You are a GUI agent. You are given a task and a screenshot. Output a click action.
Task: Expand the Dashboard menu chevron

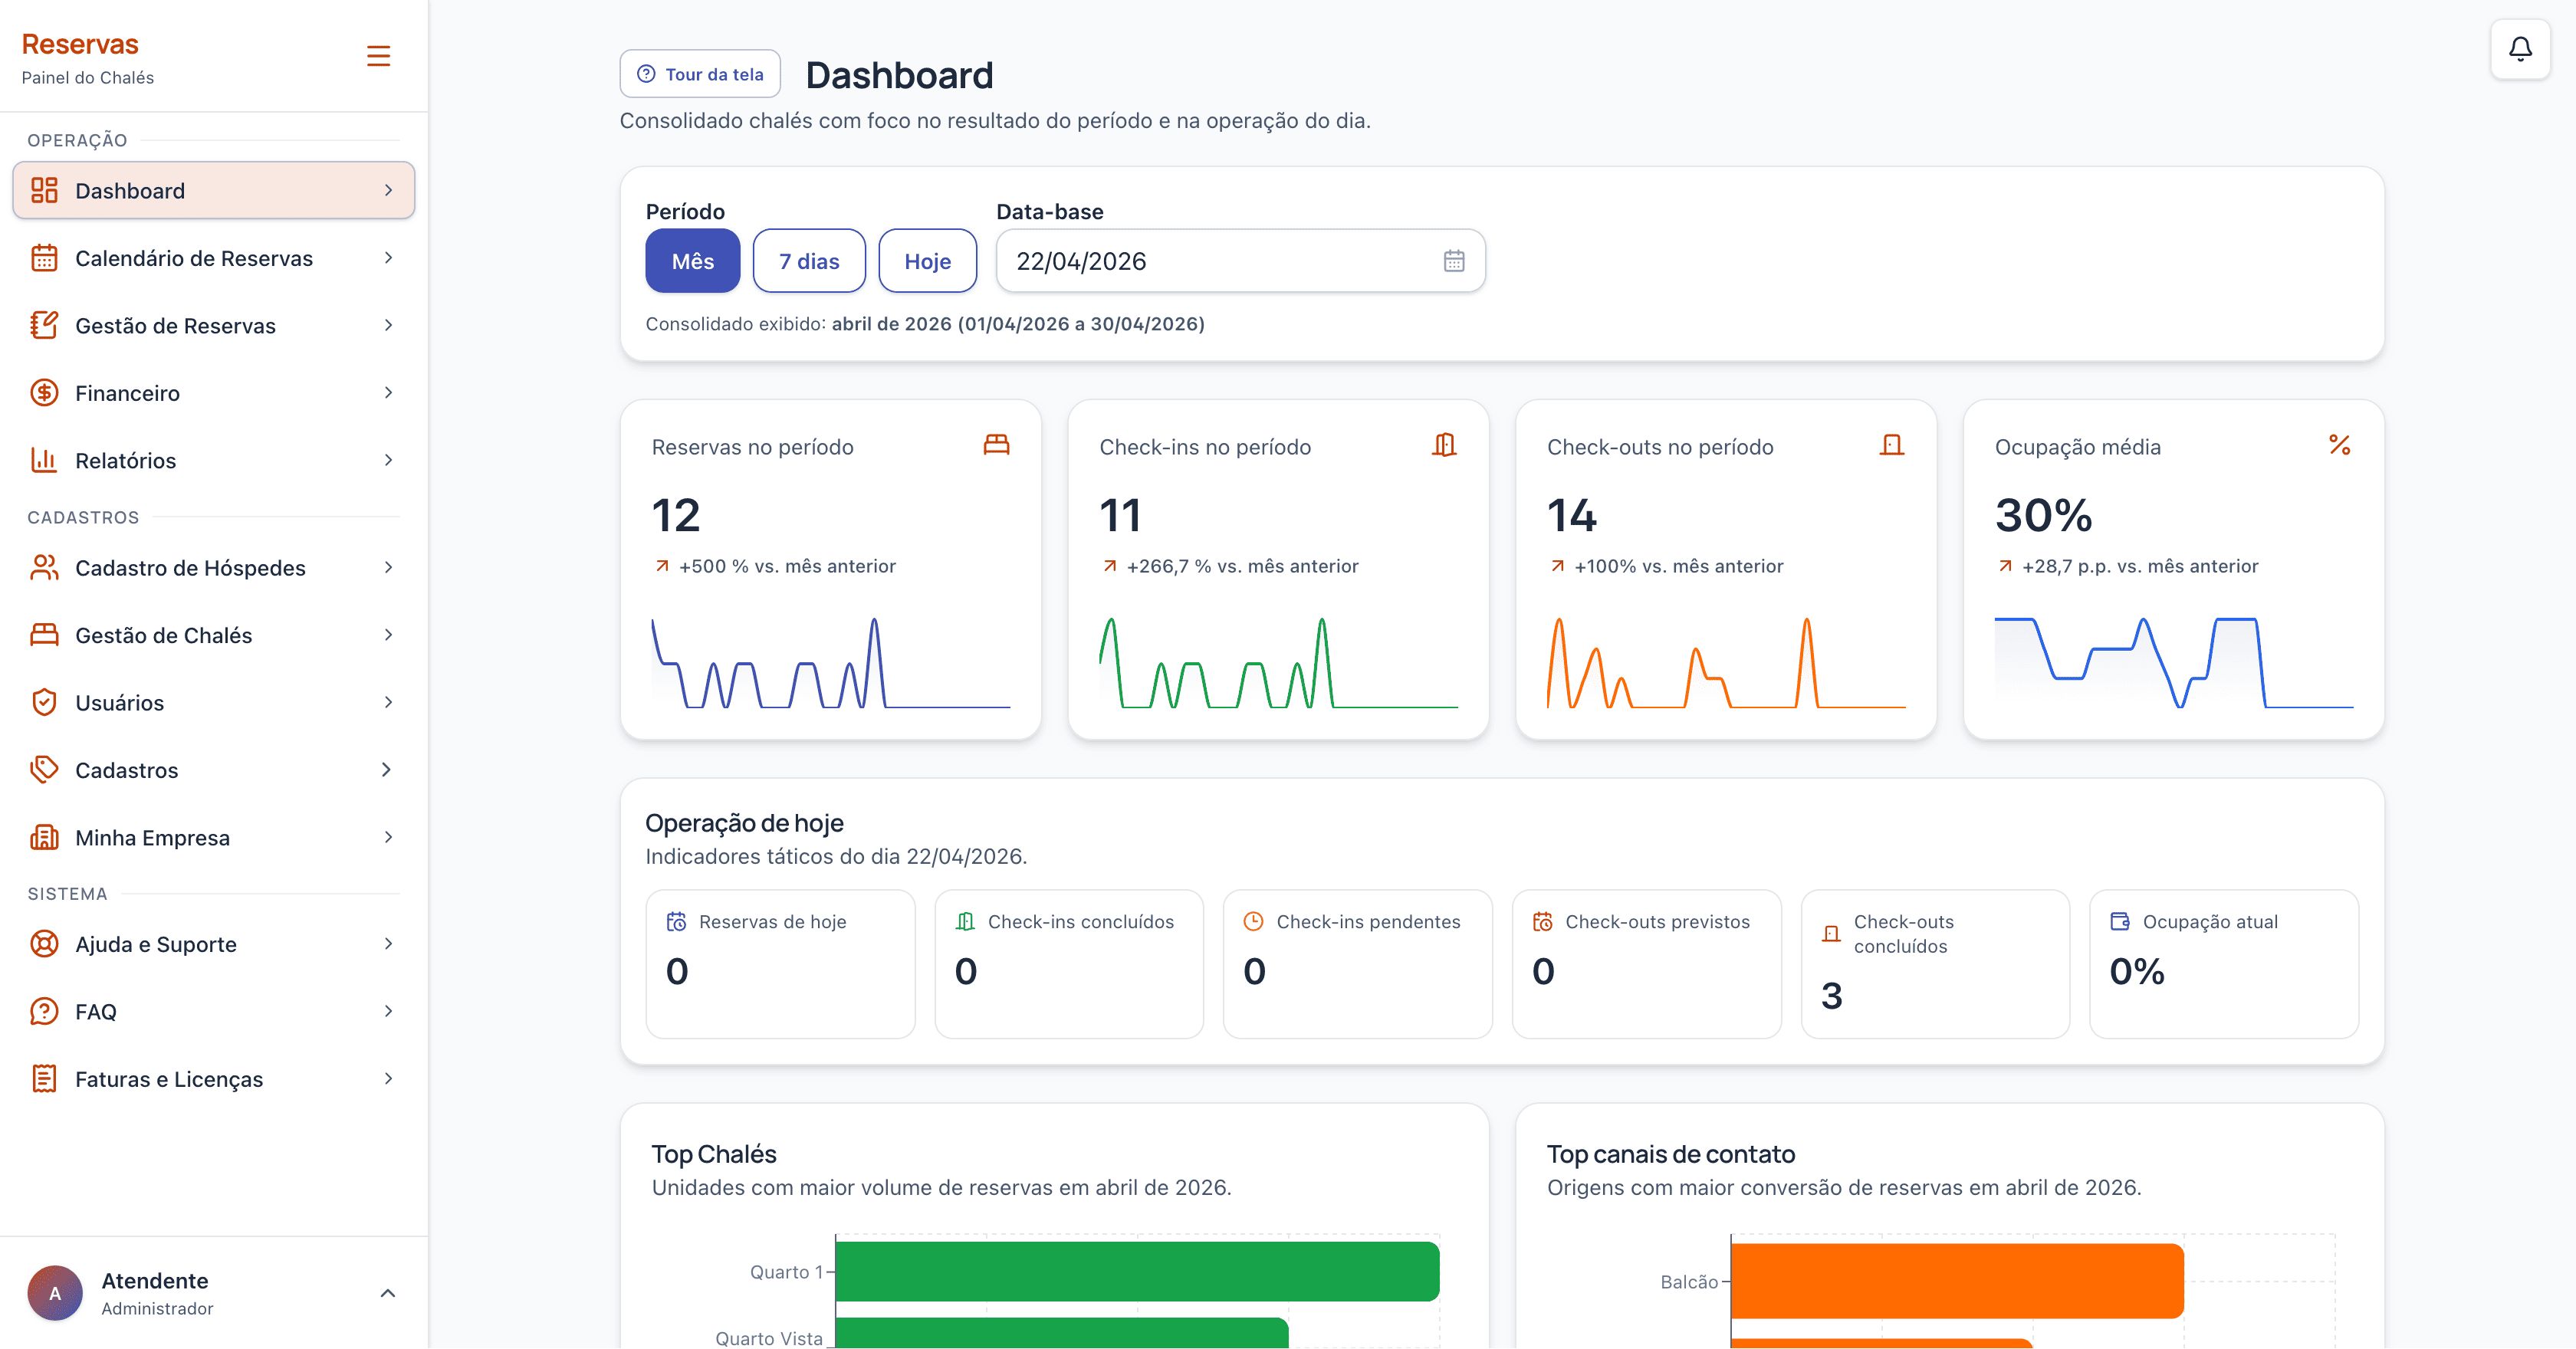388,190
